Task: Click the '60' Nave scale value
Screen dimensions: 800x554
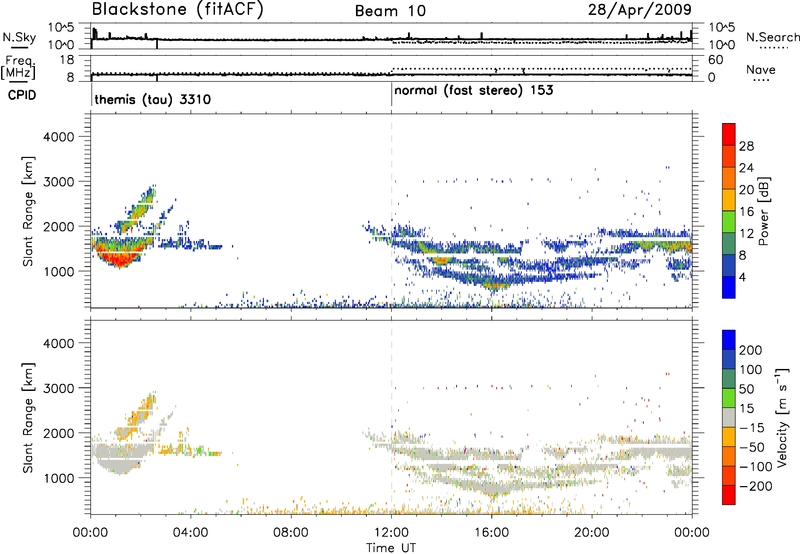Action: click(715, 60)
